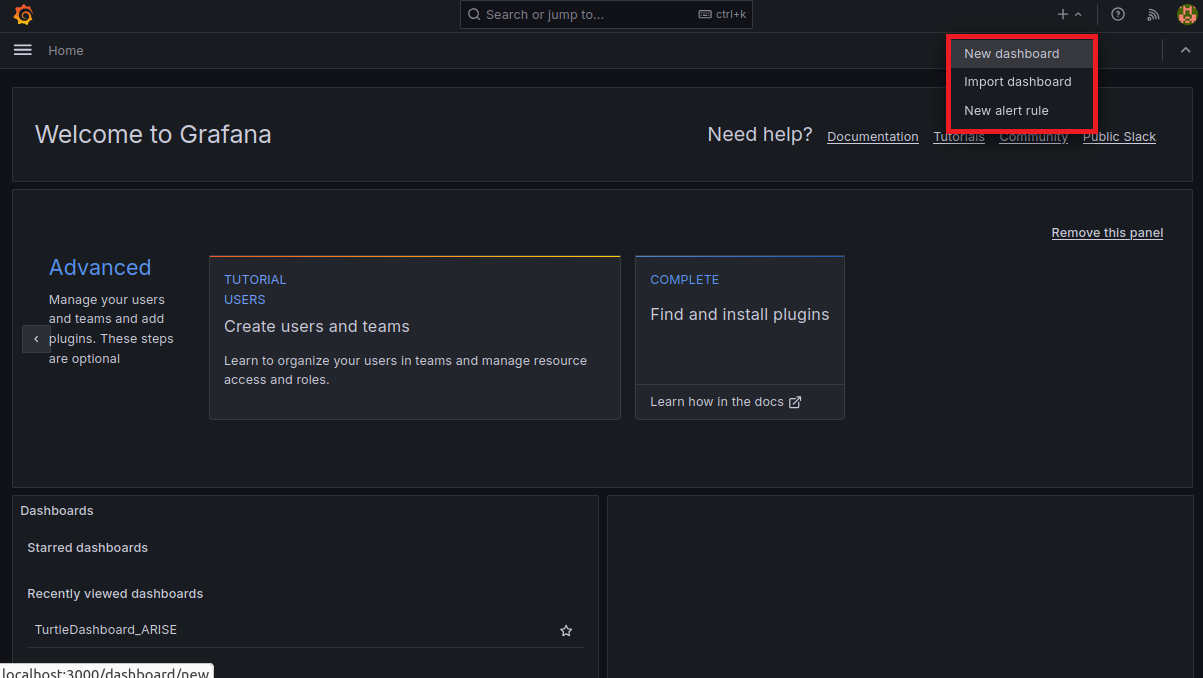
Task: Click the Home breadcrumb
Action: [x=66, y=51]
